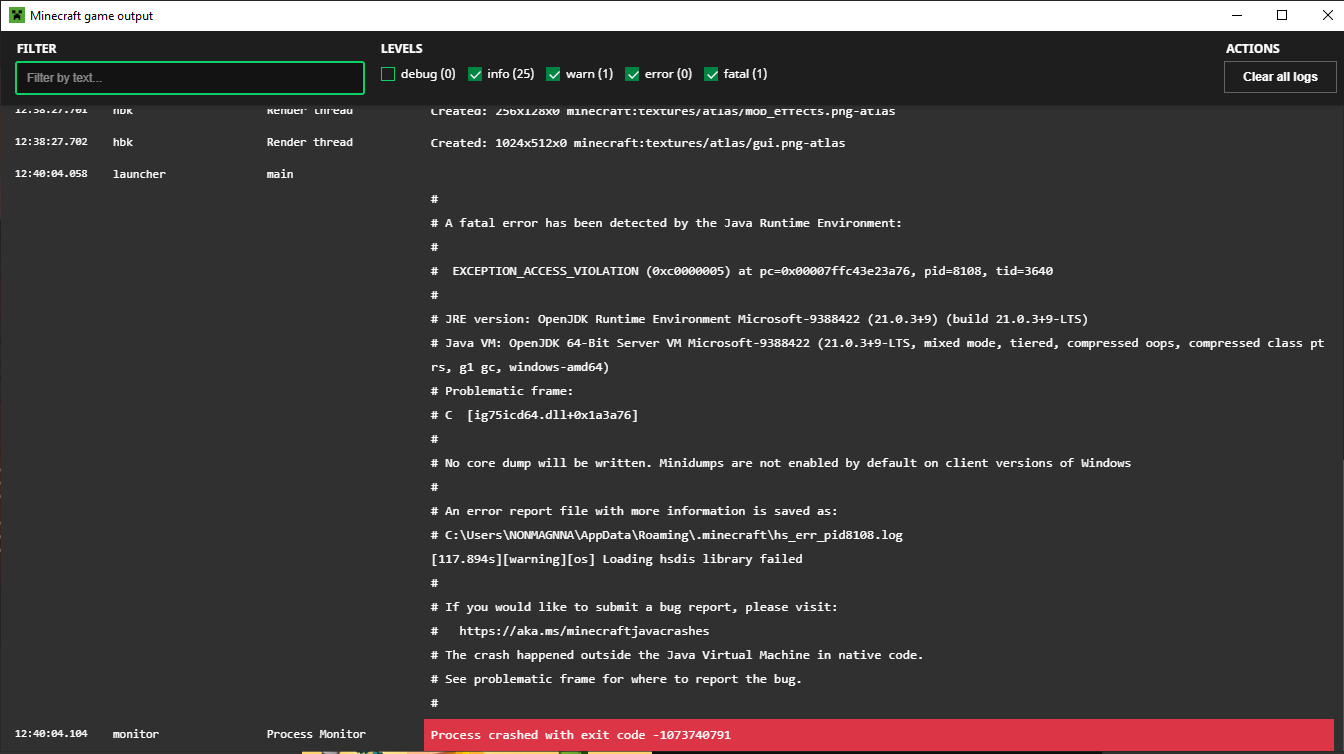Viewport: 1344px width, 754px height.
Task: Click the EXCEPTION_ACCESS_VIOLATION error line
Action: 741,271
